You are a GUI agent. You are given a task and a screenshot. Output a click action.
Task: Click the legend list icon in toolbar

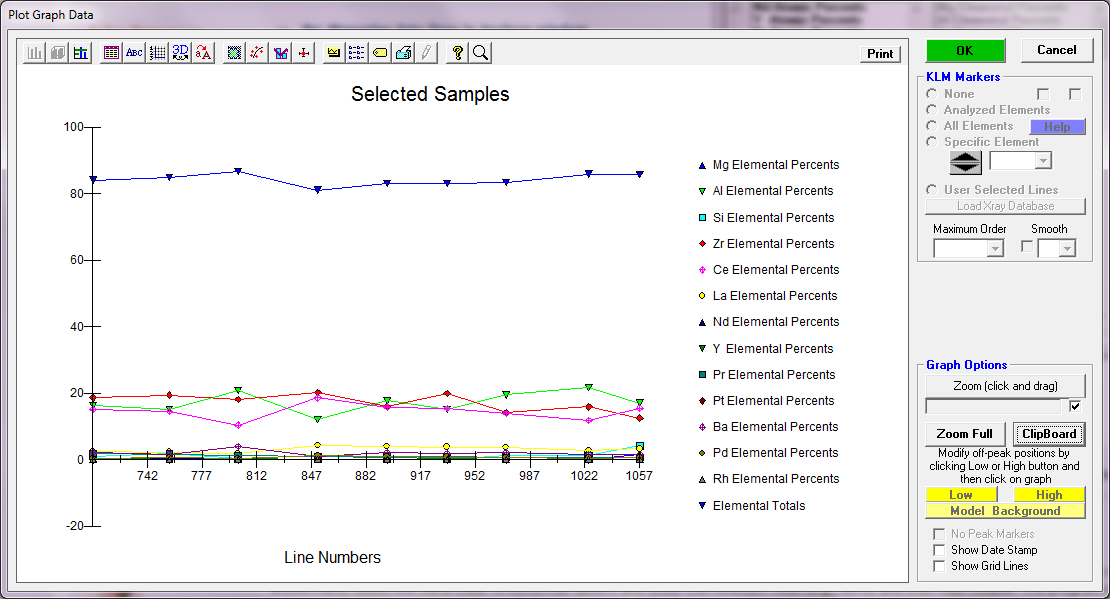[x=357, y=53]
